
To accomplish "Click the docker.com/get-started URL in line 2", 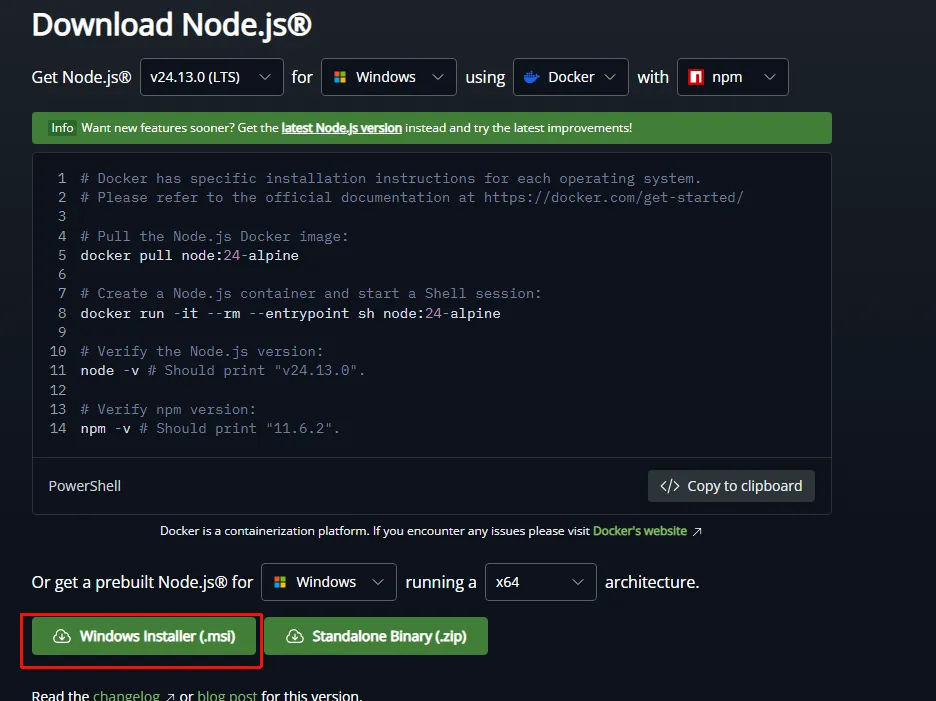I will (x=614, y=198).
